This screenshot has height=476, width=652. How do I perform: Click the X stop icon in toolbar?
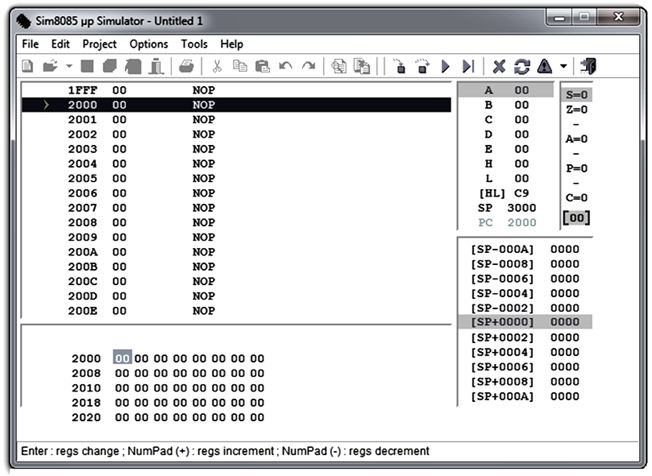click(x=499, y=66)
